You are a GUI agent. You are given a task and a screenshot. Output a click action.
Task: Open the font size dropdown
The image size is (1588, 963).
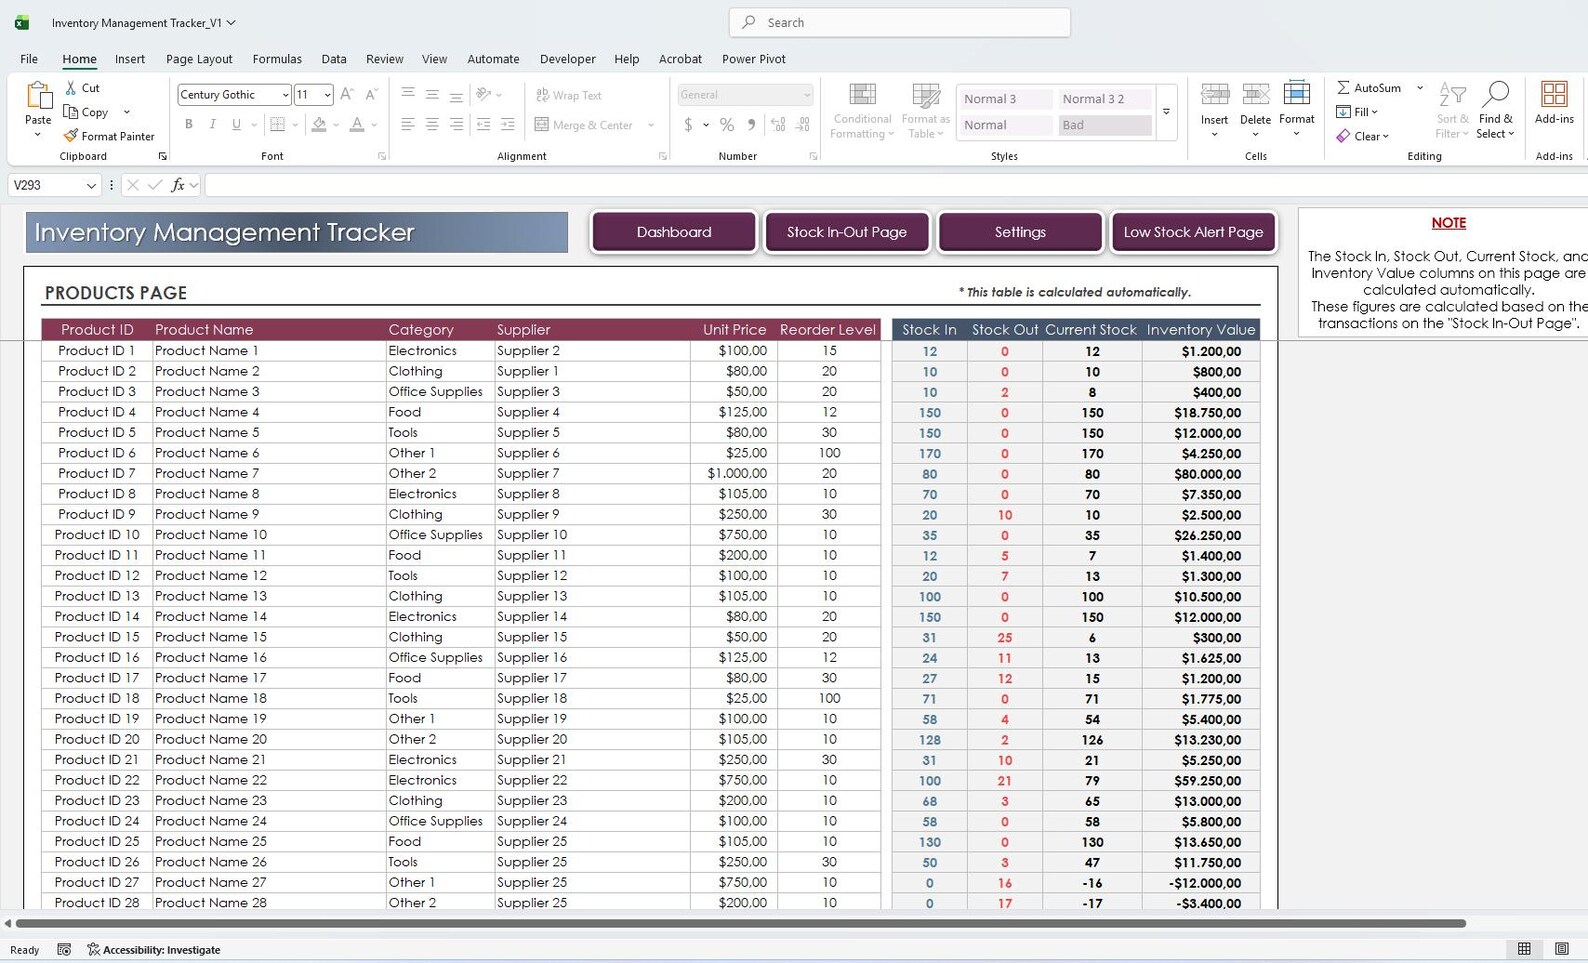coord(327,95)
